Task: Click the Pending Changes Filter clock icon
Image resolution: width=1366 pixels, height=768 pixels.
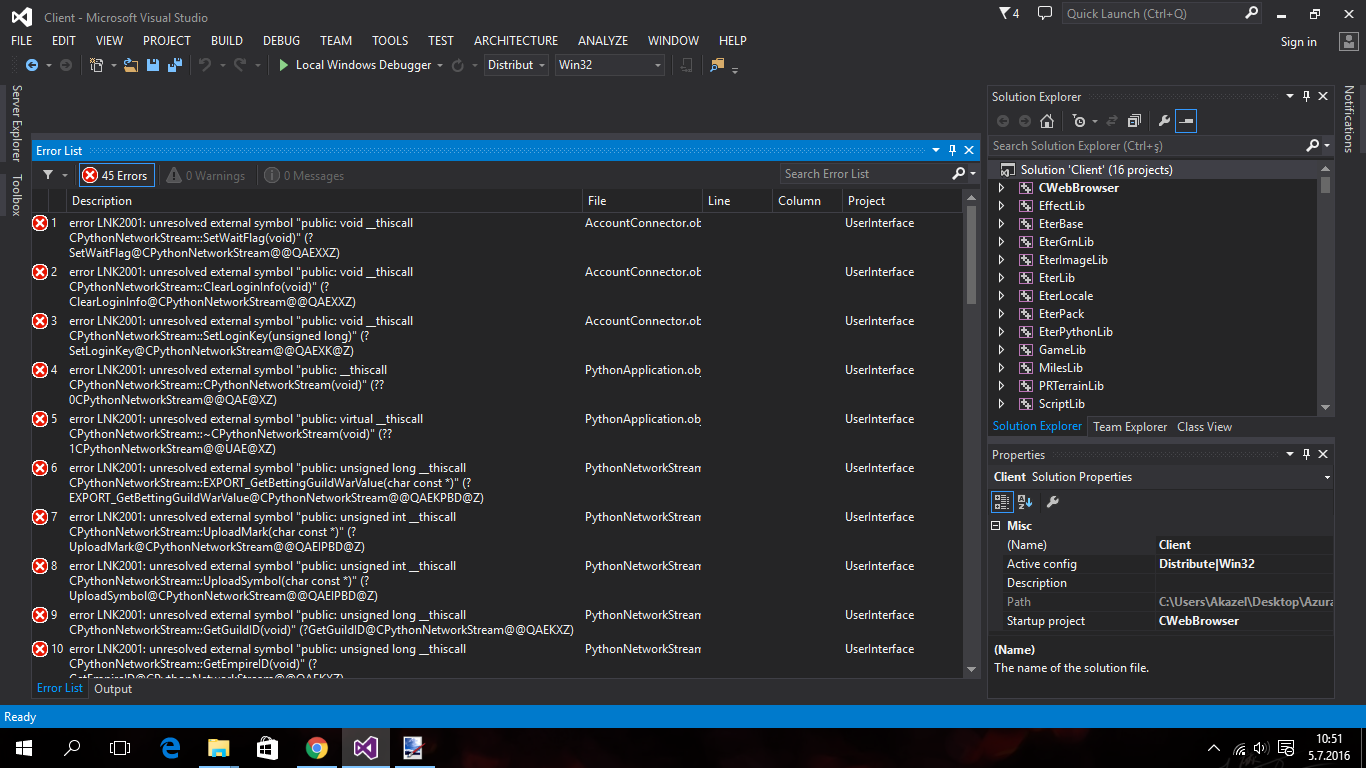Action: [1079, 121]
